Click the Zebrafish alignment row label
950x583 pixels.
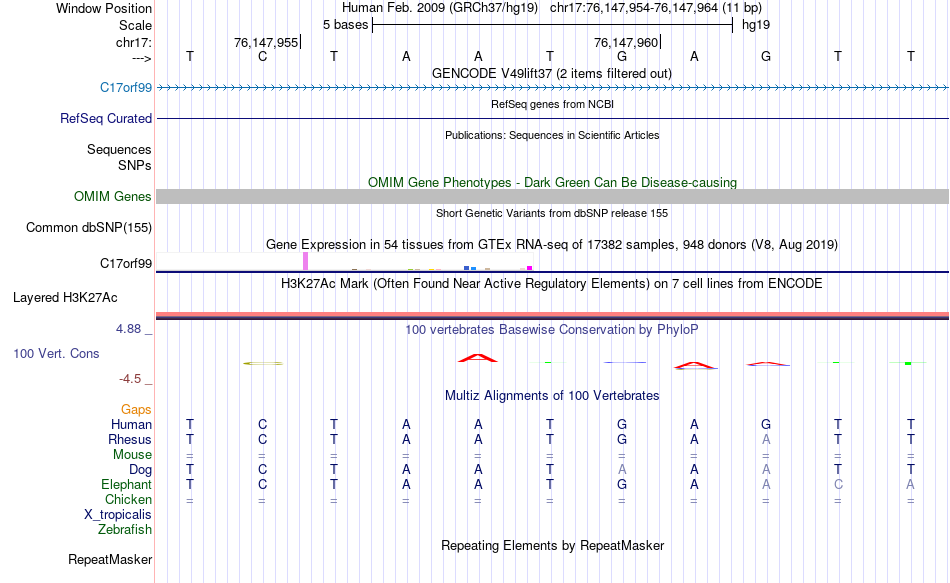tap(124, 529)
